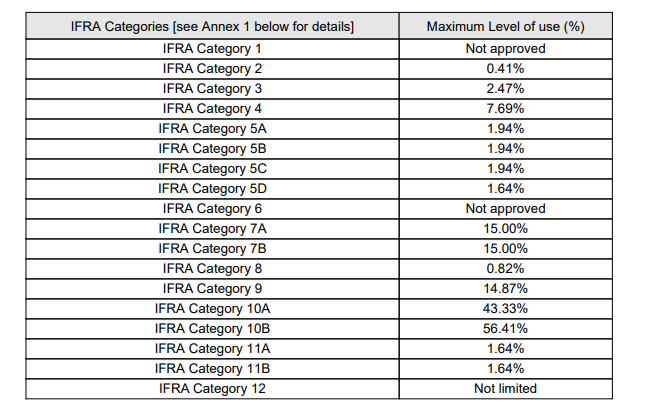Click the 56.41% value cell
Image resolution: width=666 pixels, height=406 pixels.
505,328
